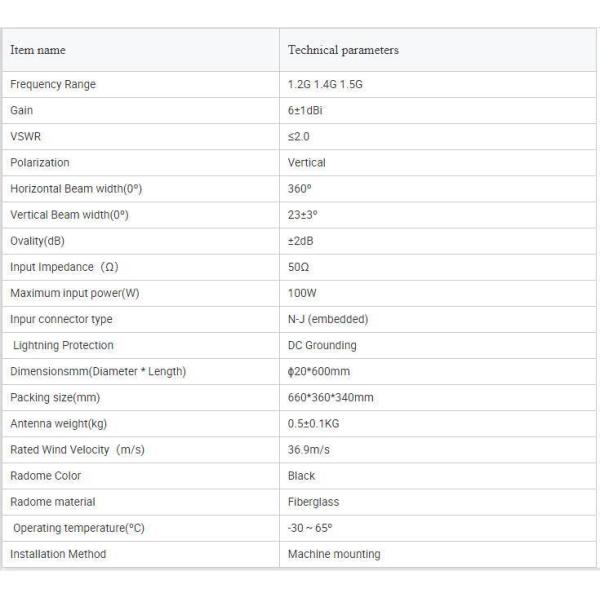Select the '50Ω' impedance value

tap(299, 267)
